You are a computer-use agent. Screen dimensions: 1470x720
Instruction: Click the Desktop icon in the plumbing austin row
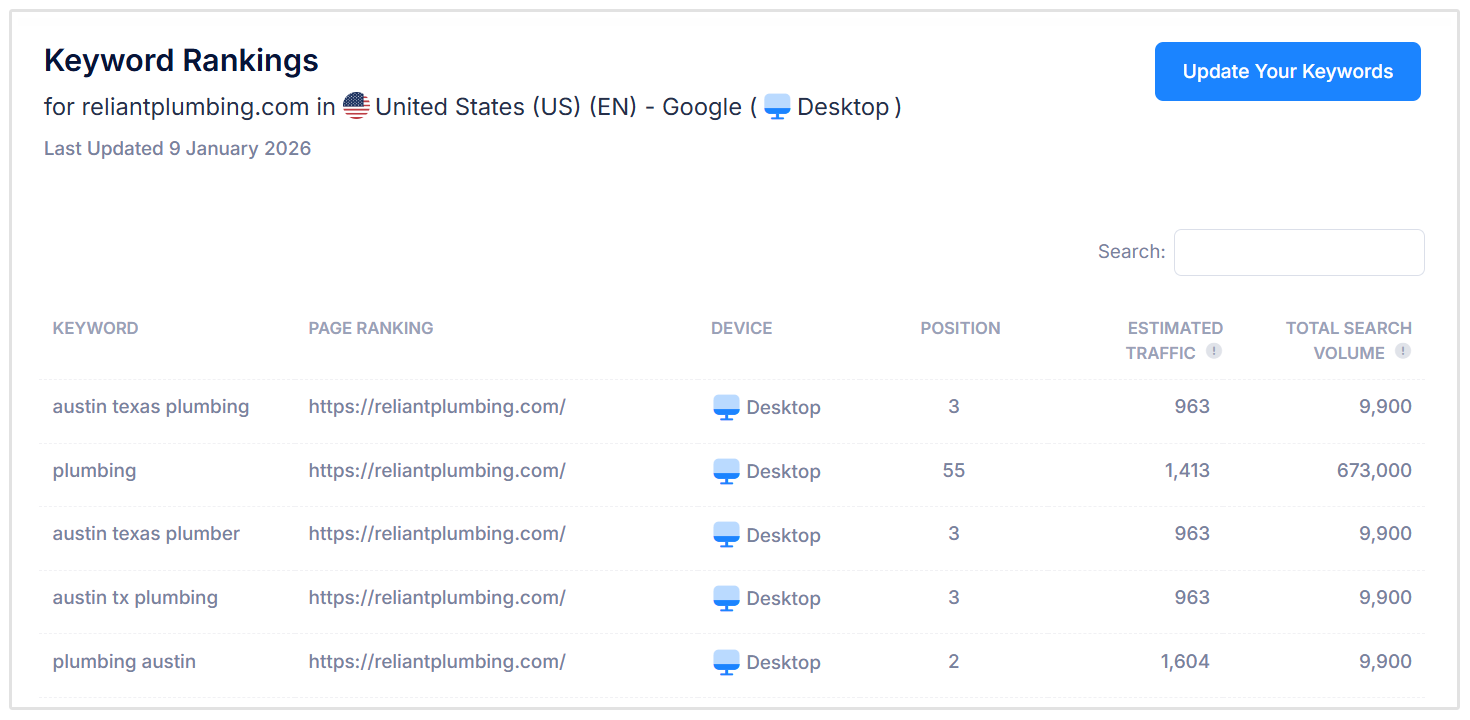726,662
